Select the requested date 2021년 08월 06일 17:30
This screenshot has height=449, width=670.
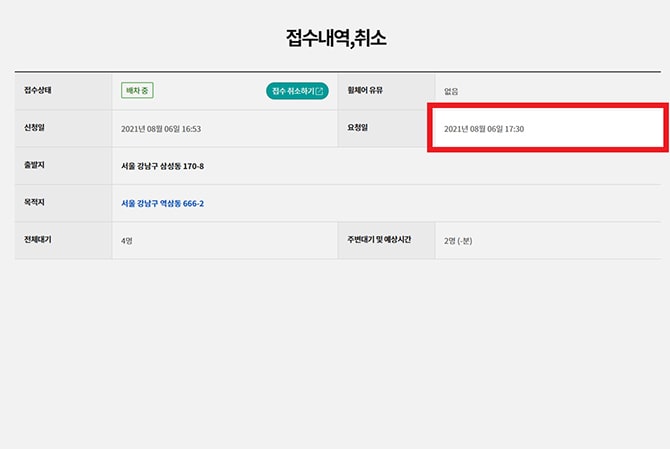[484, 129]
